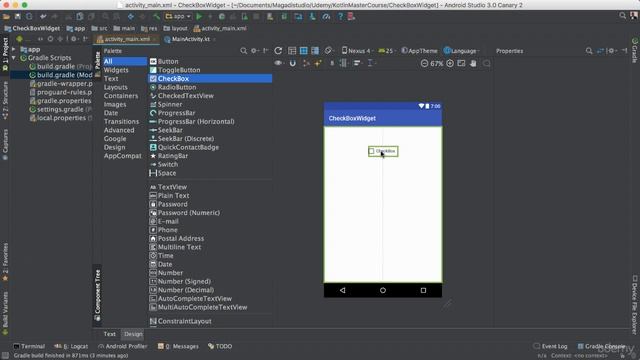Open the Gradle side panel
The width and height of the screenshot is (640, 360).
[x=635, y=51]
